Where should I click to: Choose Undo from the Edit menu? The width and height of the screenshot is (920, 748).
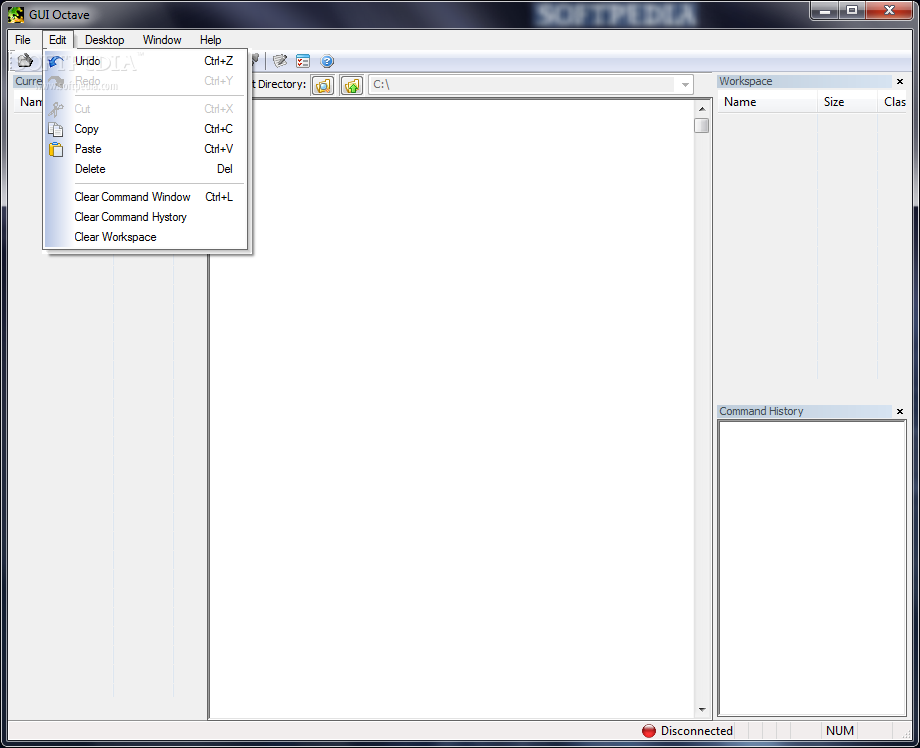tap(146, 61)
